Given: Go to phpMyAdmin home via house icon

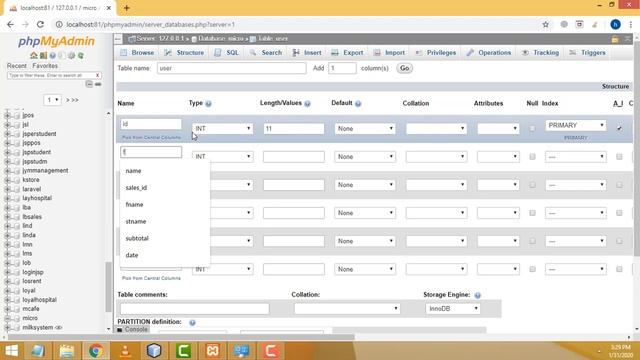Looking at the screenshot, I should 33,56.
